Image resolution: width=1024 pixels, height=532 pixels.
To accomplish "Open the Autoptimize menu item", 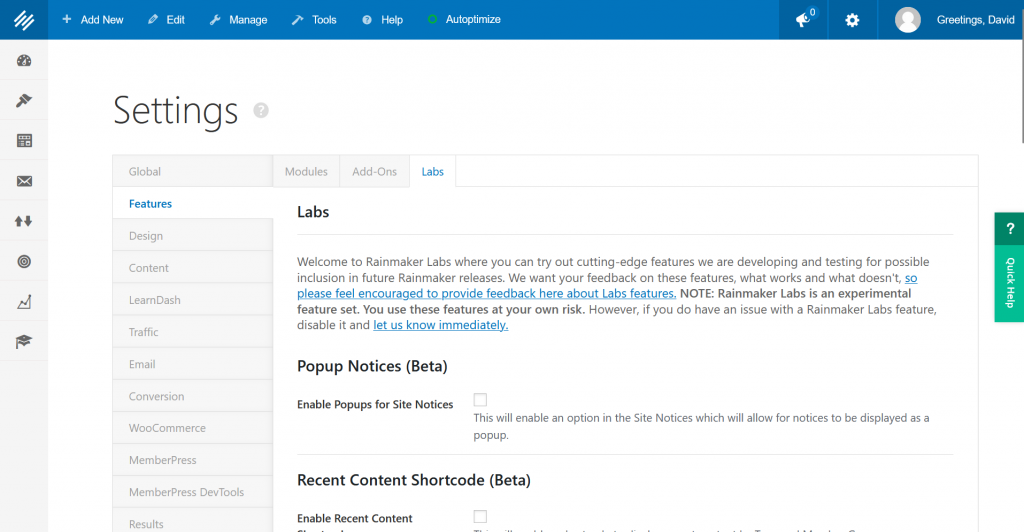I will [464, 20].
